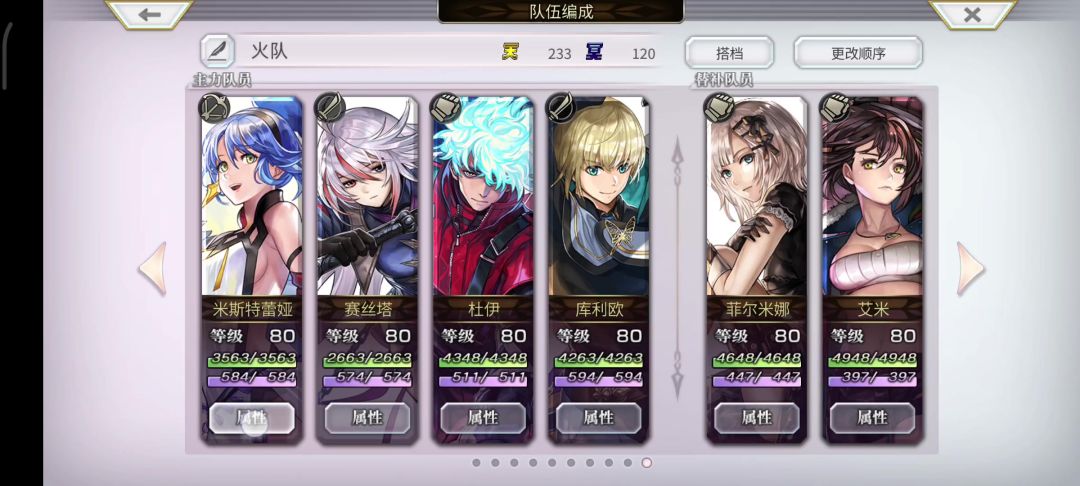Tap the fist icon on 艾米 card
The height and width of the screenshot is (486, 1080).
(x=835, y=108)
